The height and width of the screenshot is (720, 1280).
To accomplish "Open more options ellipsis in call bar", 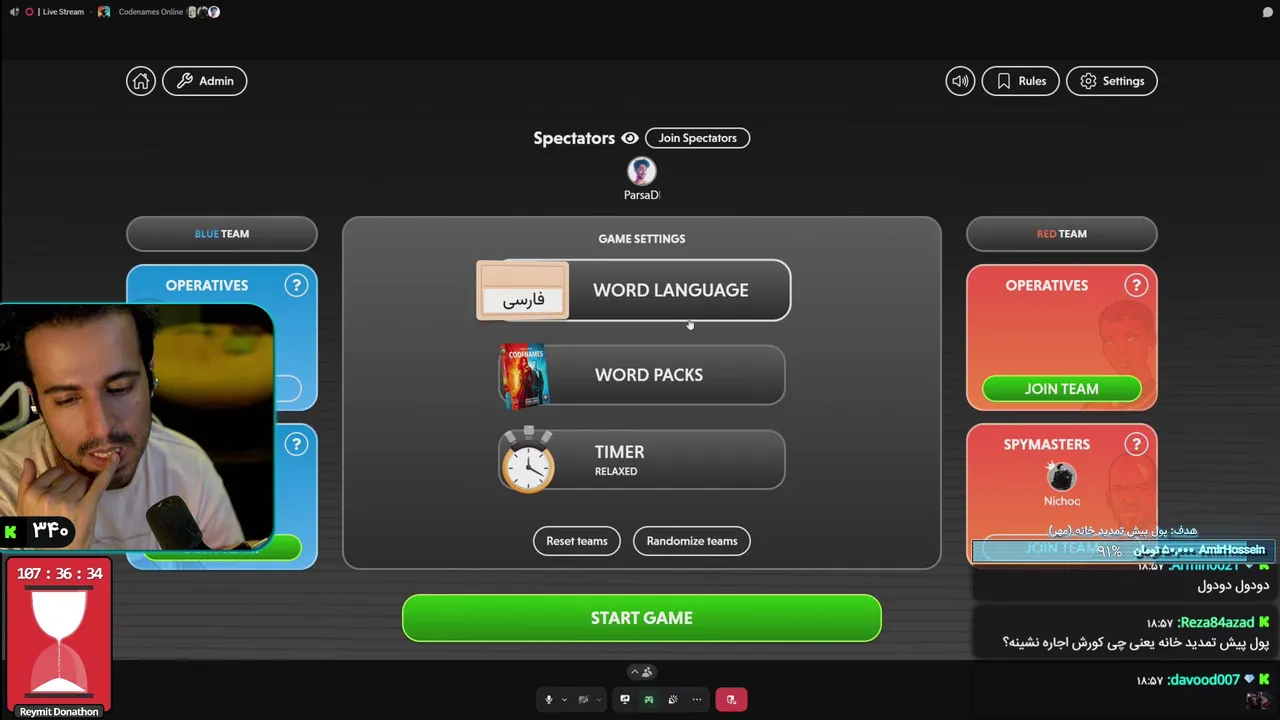I will point(697,700).
